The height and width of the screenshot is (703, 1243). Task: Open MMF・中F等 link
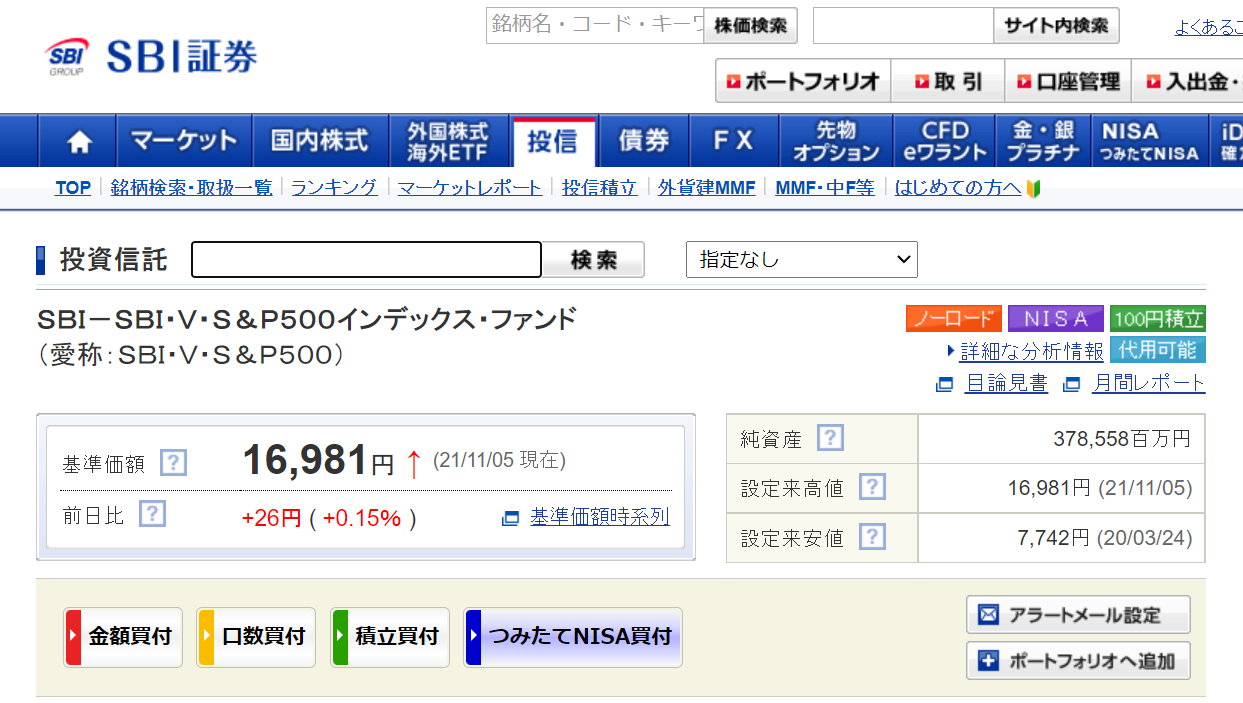click(x=825, y=188)
